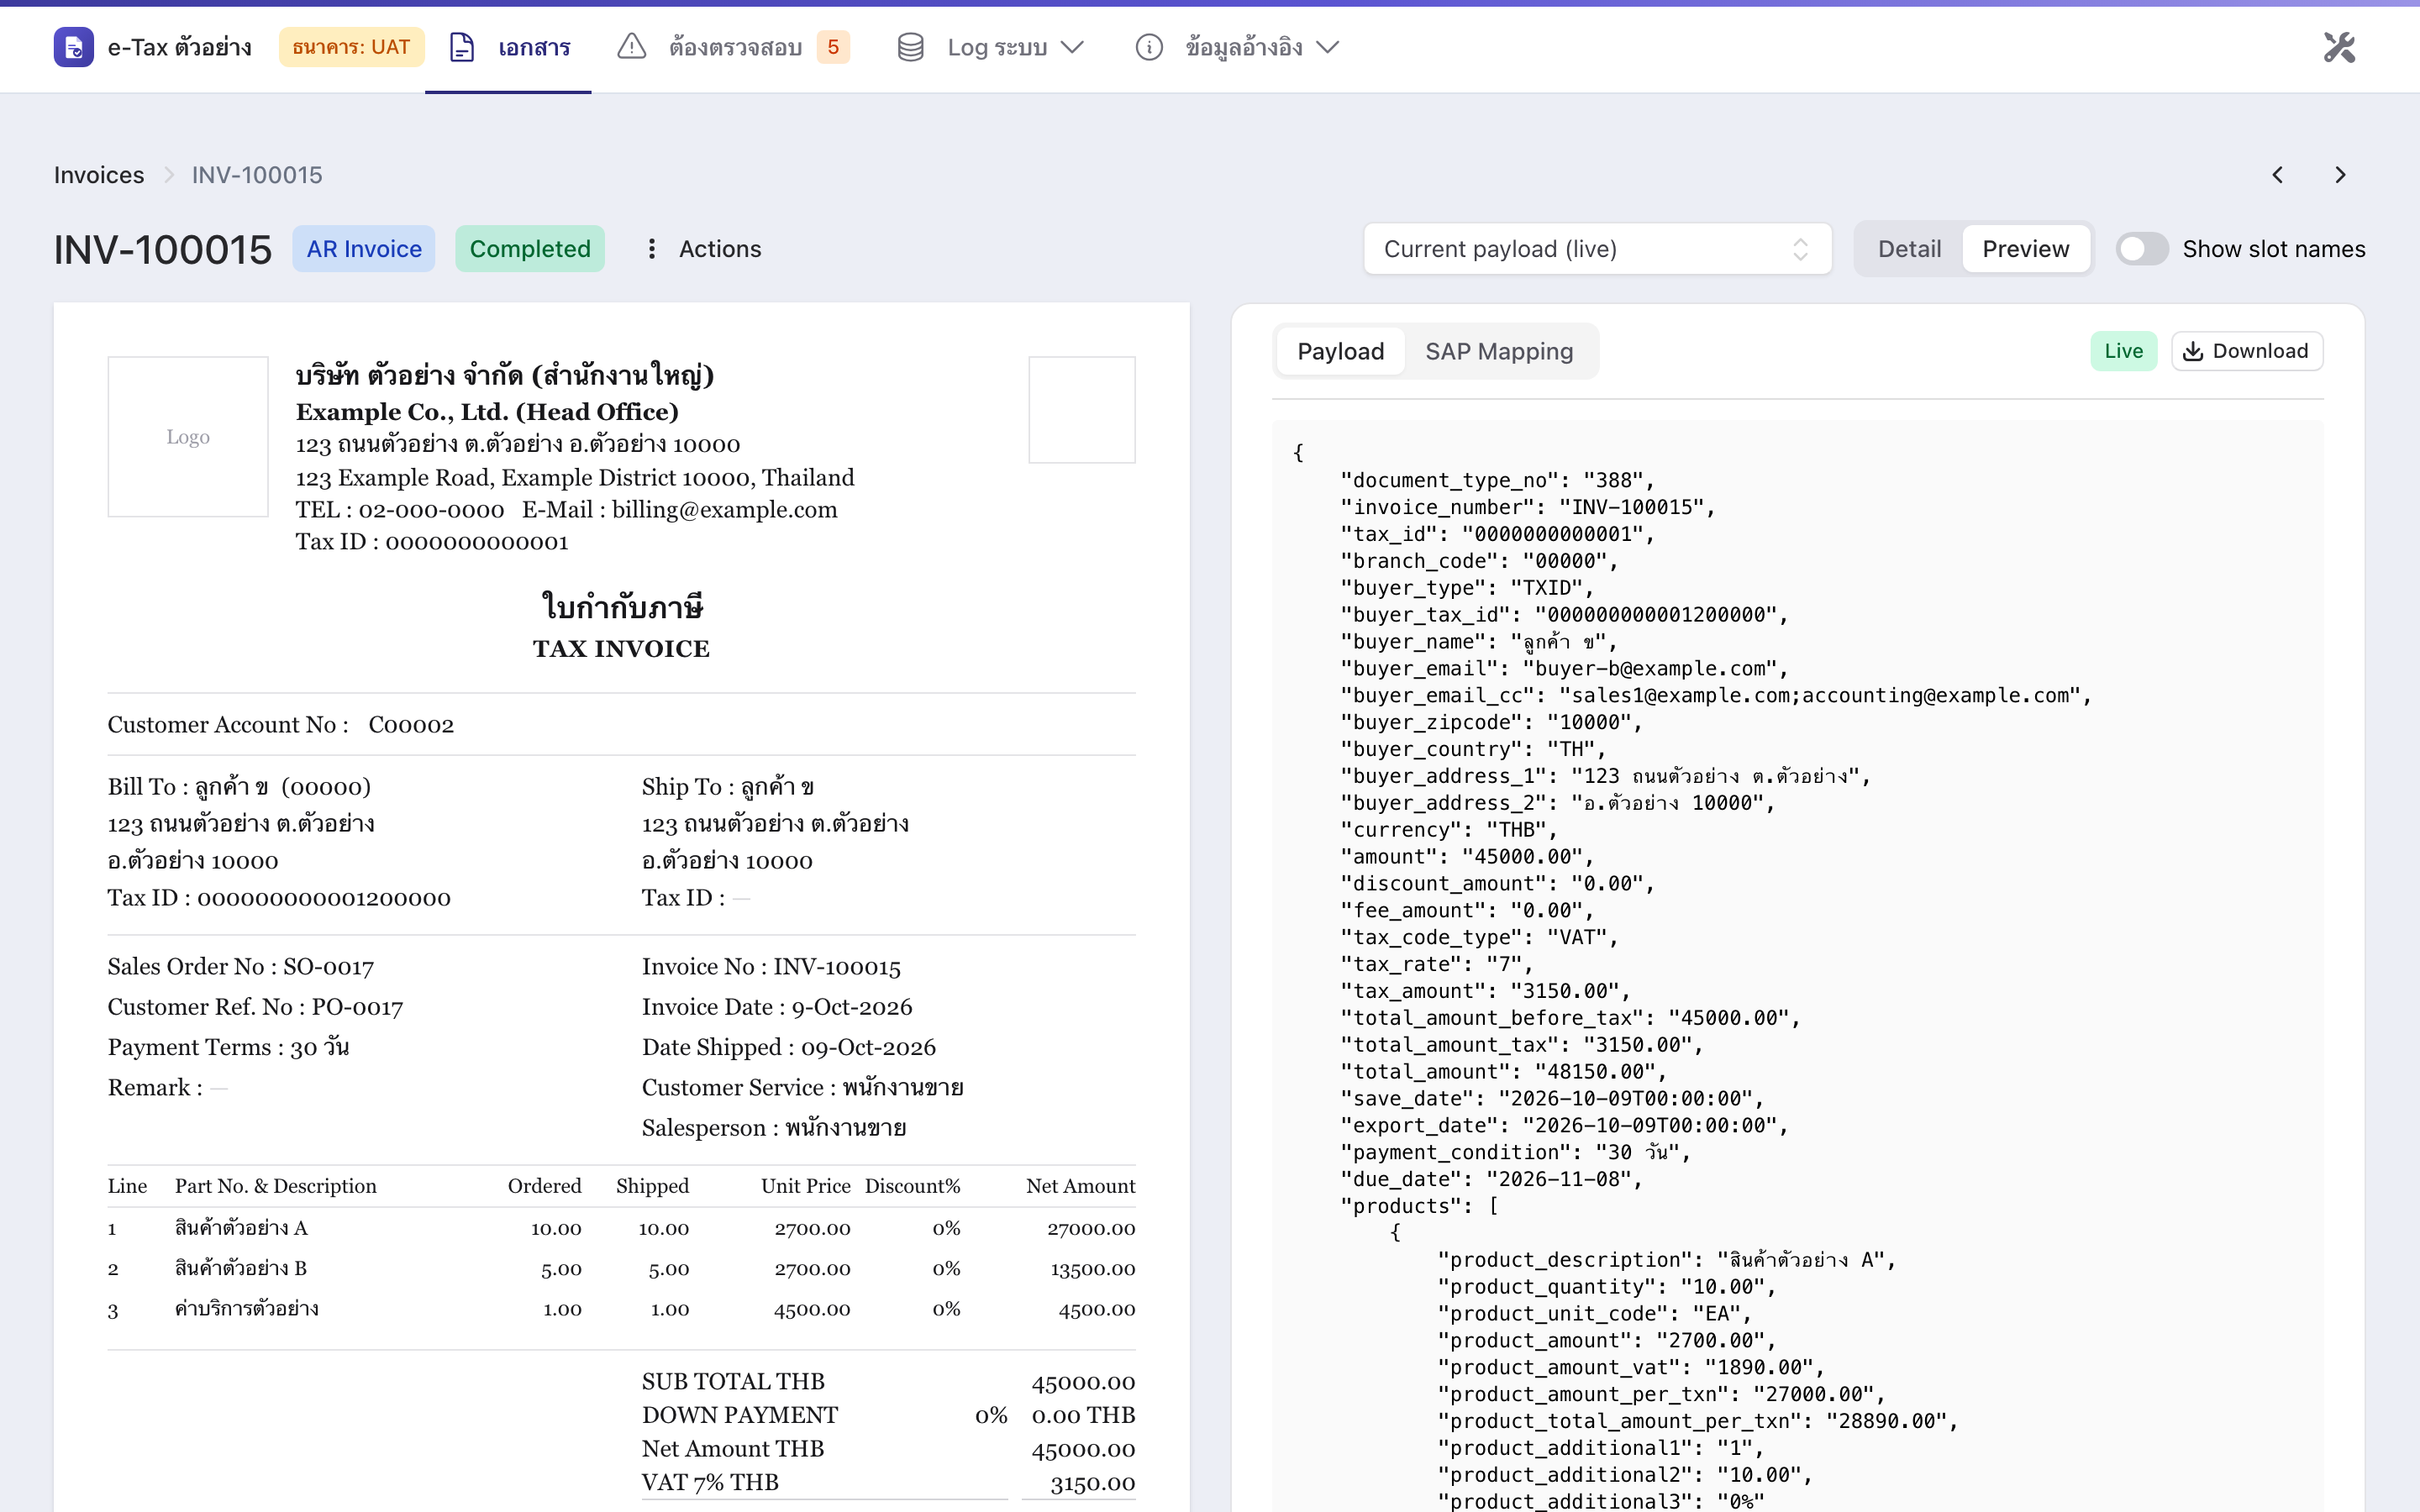Click the Completed status badge
The height and width of the screenshot is (1512, 2420).
pyautogui.click(x=530, y=249)
